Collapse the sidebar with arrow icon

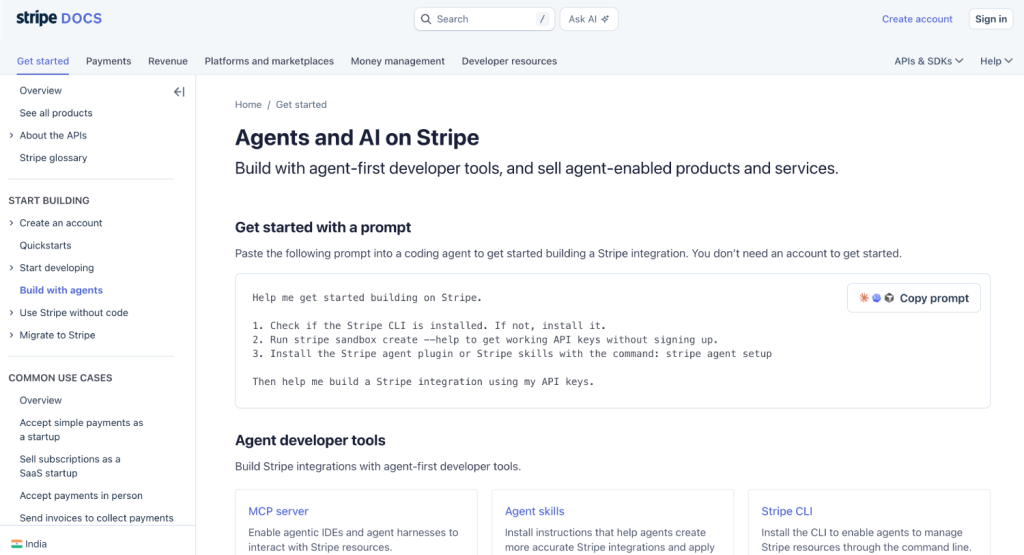tap(179, 92)
